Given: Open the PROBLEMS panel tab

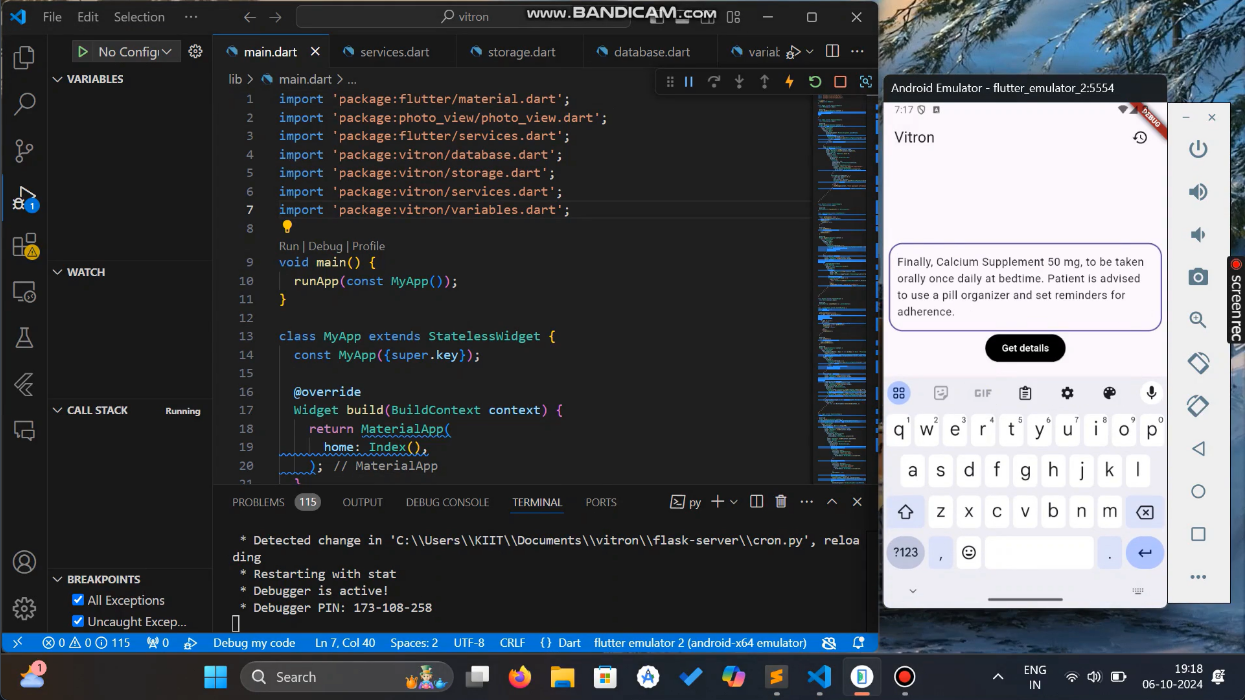Looking at the screenshot, I should pyautogui.click(x=275, y=502).
